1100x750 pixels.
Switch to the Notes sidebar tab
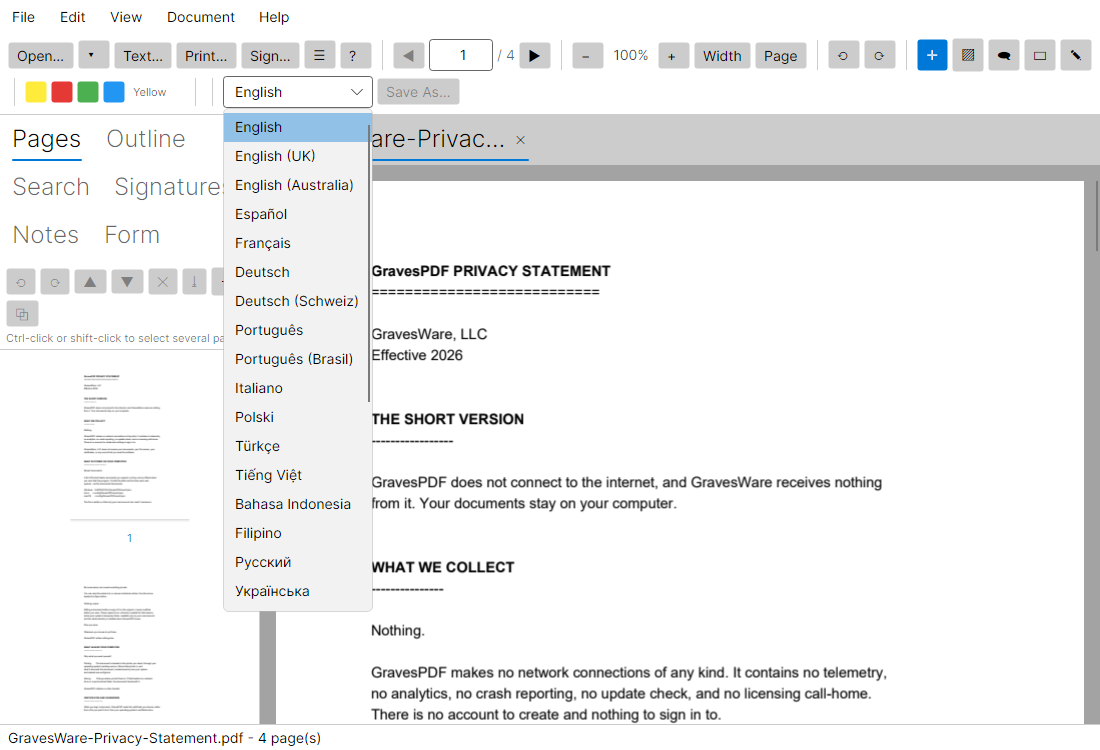click(46, 234)
